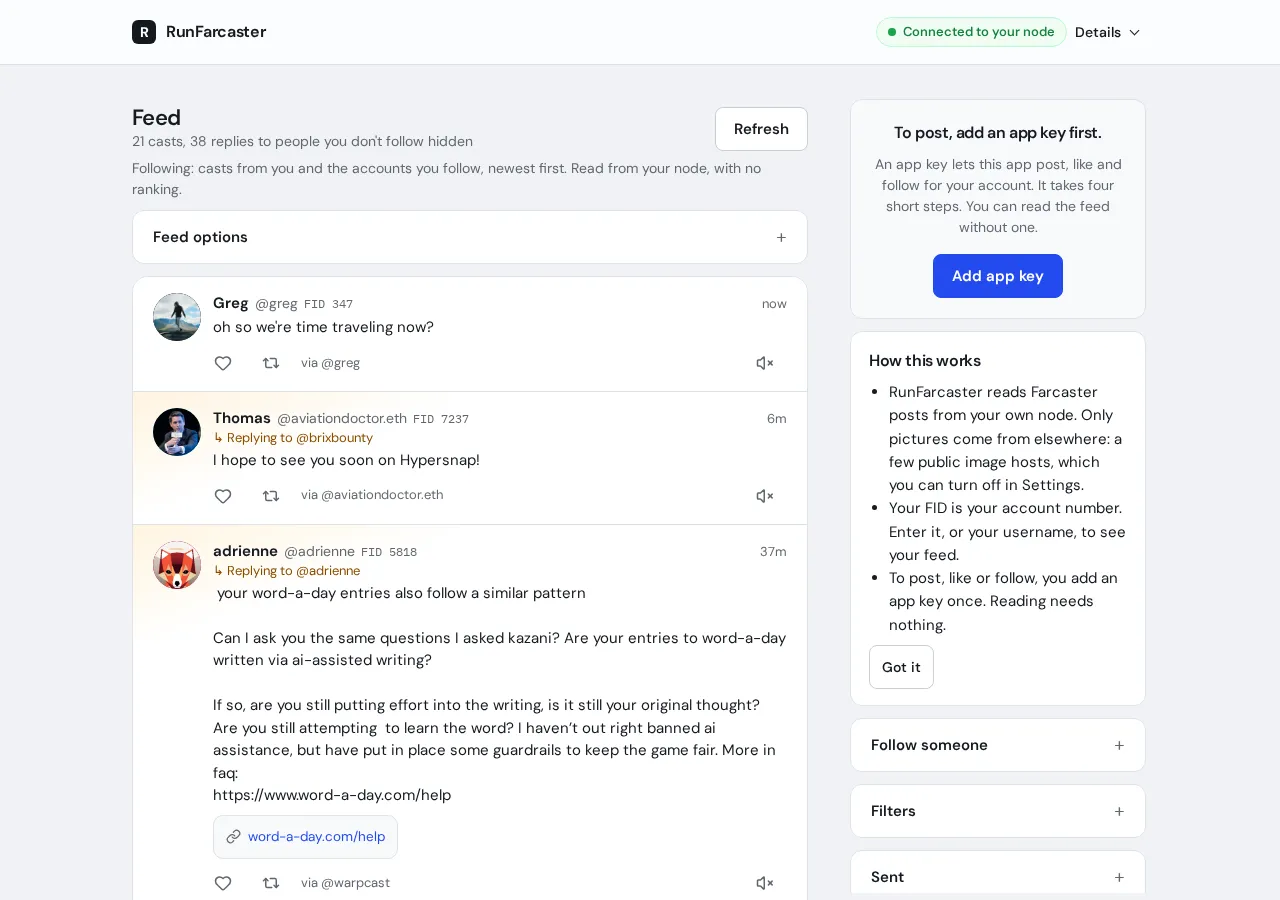Open the Details dropdown in header
Viewport: 1280px width, 900px height.
[x=1108, y=32]
